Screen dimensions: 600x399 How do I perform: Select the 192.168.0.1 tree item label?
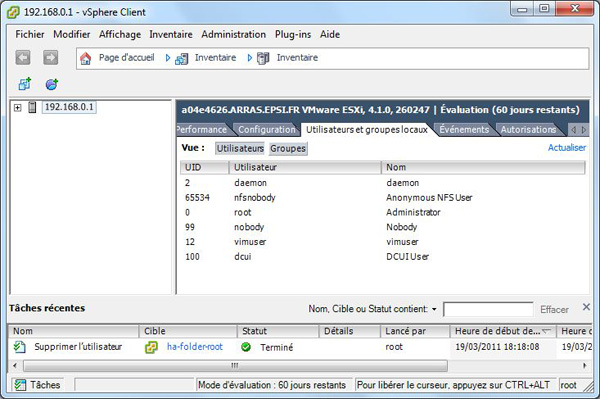click(69, 107)
